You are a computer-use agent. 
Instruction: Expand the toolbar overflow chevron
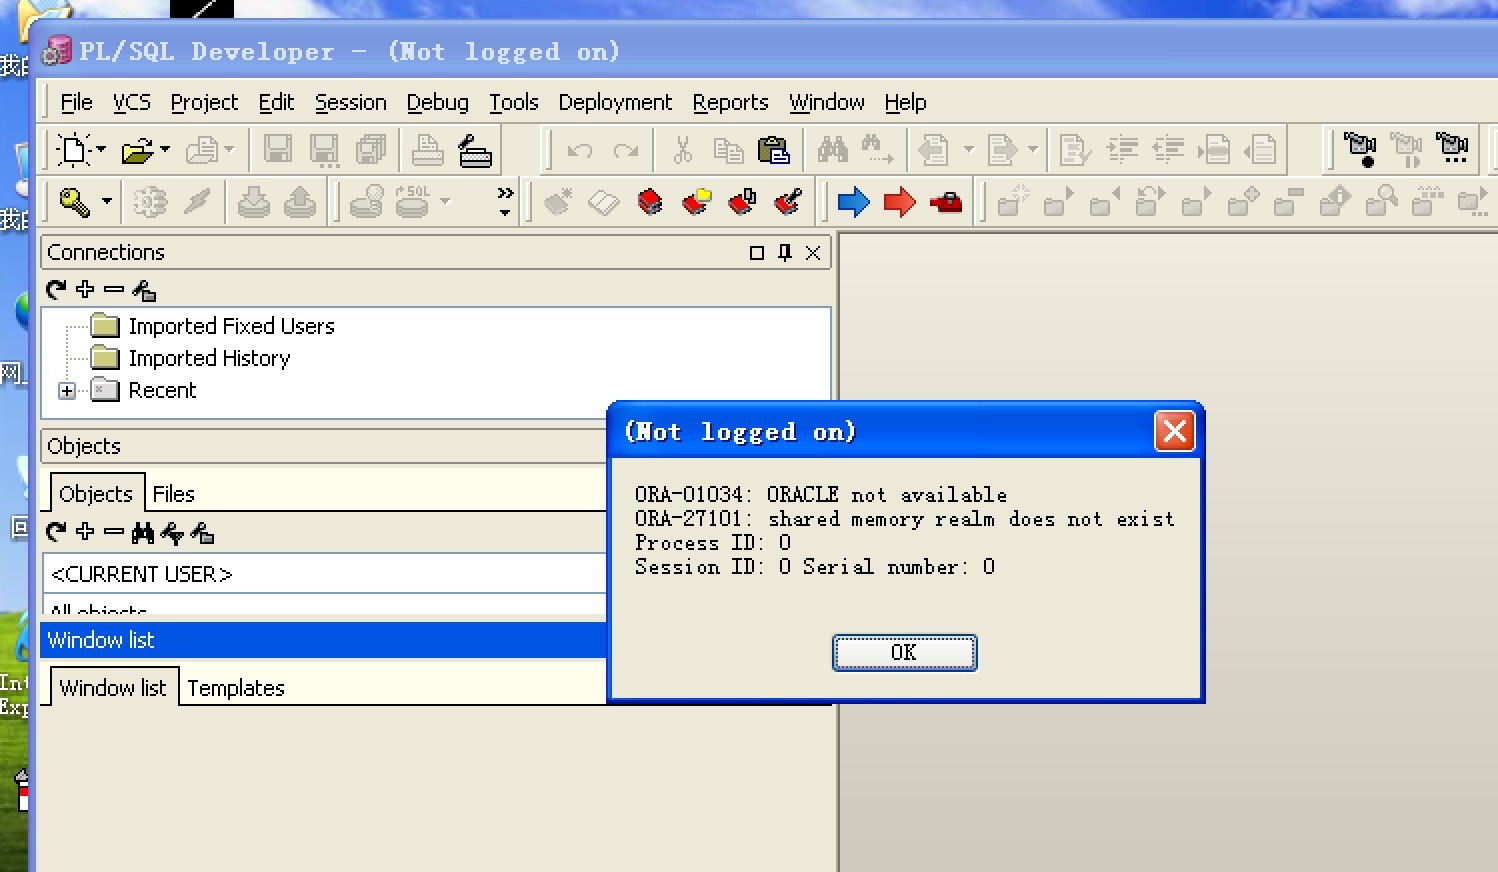point(505,201)
